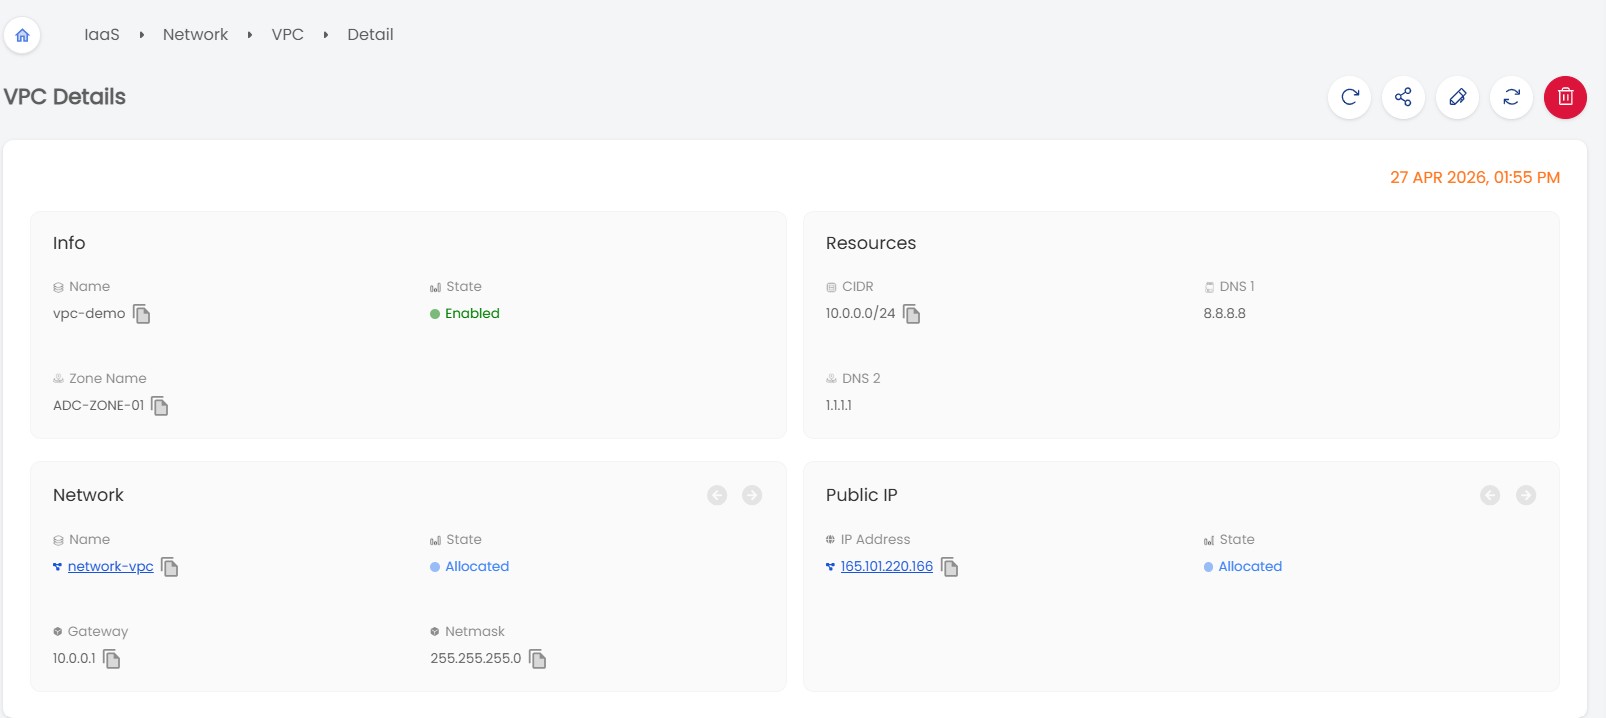The width and height of the screenshot is (1606, 718).
Task: Click the CIDR label
Action: coord(858,286)
